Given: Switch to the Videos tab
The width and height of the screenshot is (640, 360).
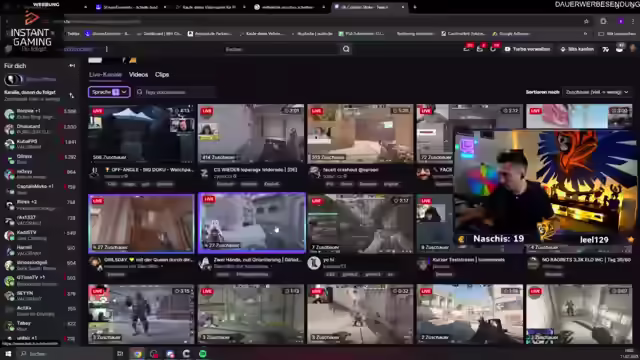Looking at the screenshot, I should coord(138,75).
